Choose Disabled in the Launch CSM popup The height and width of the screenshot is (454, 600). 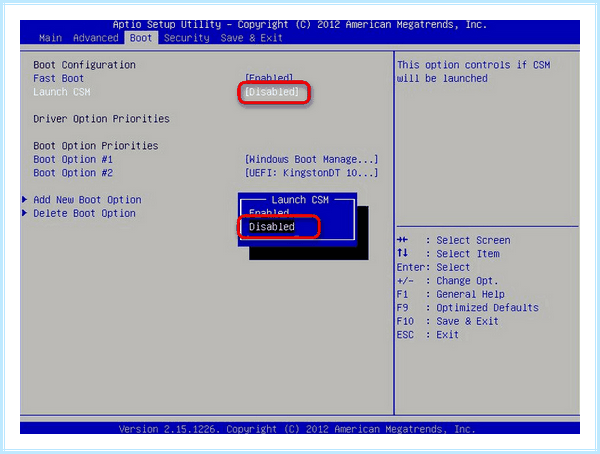click(272, 227)
